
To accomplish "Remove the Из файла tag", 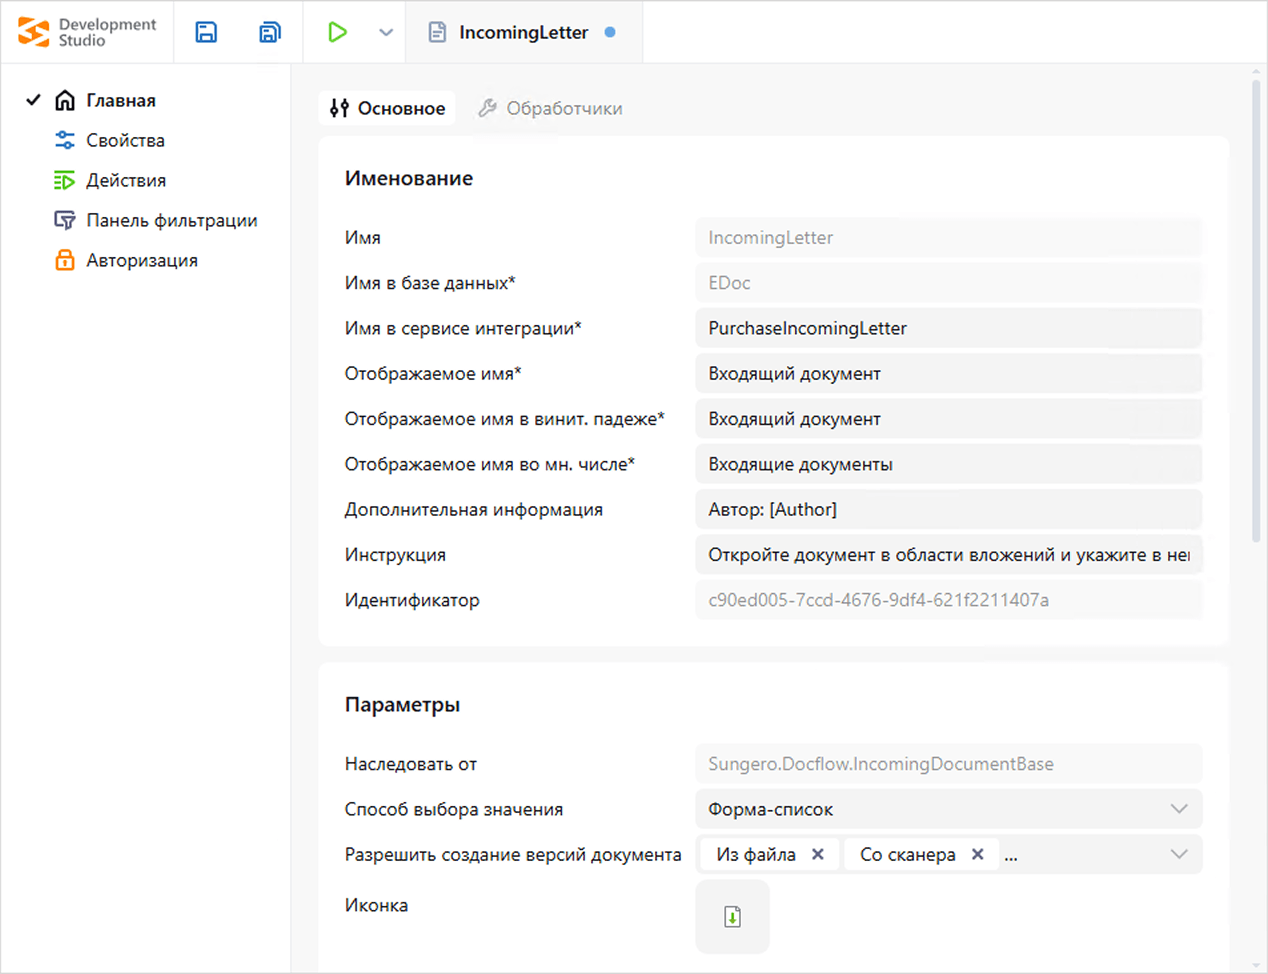I will tap(818, 854).
